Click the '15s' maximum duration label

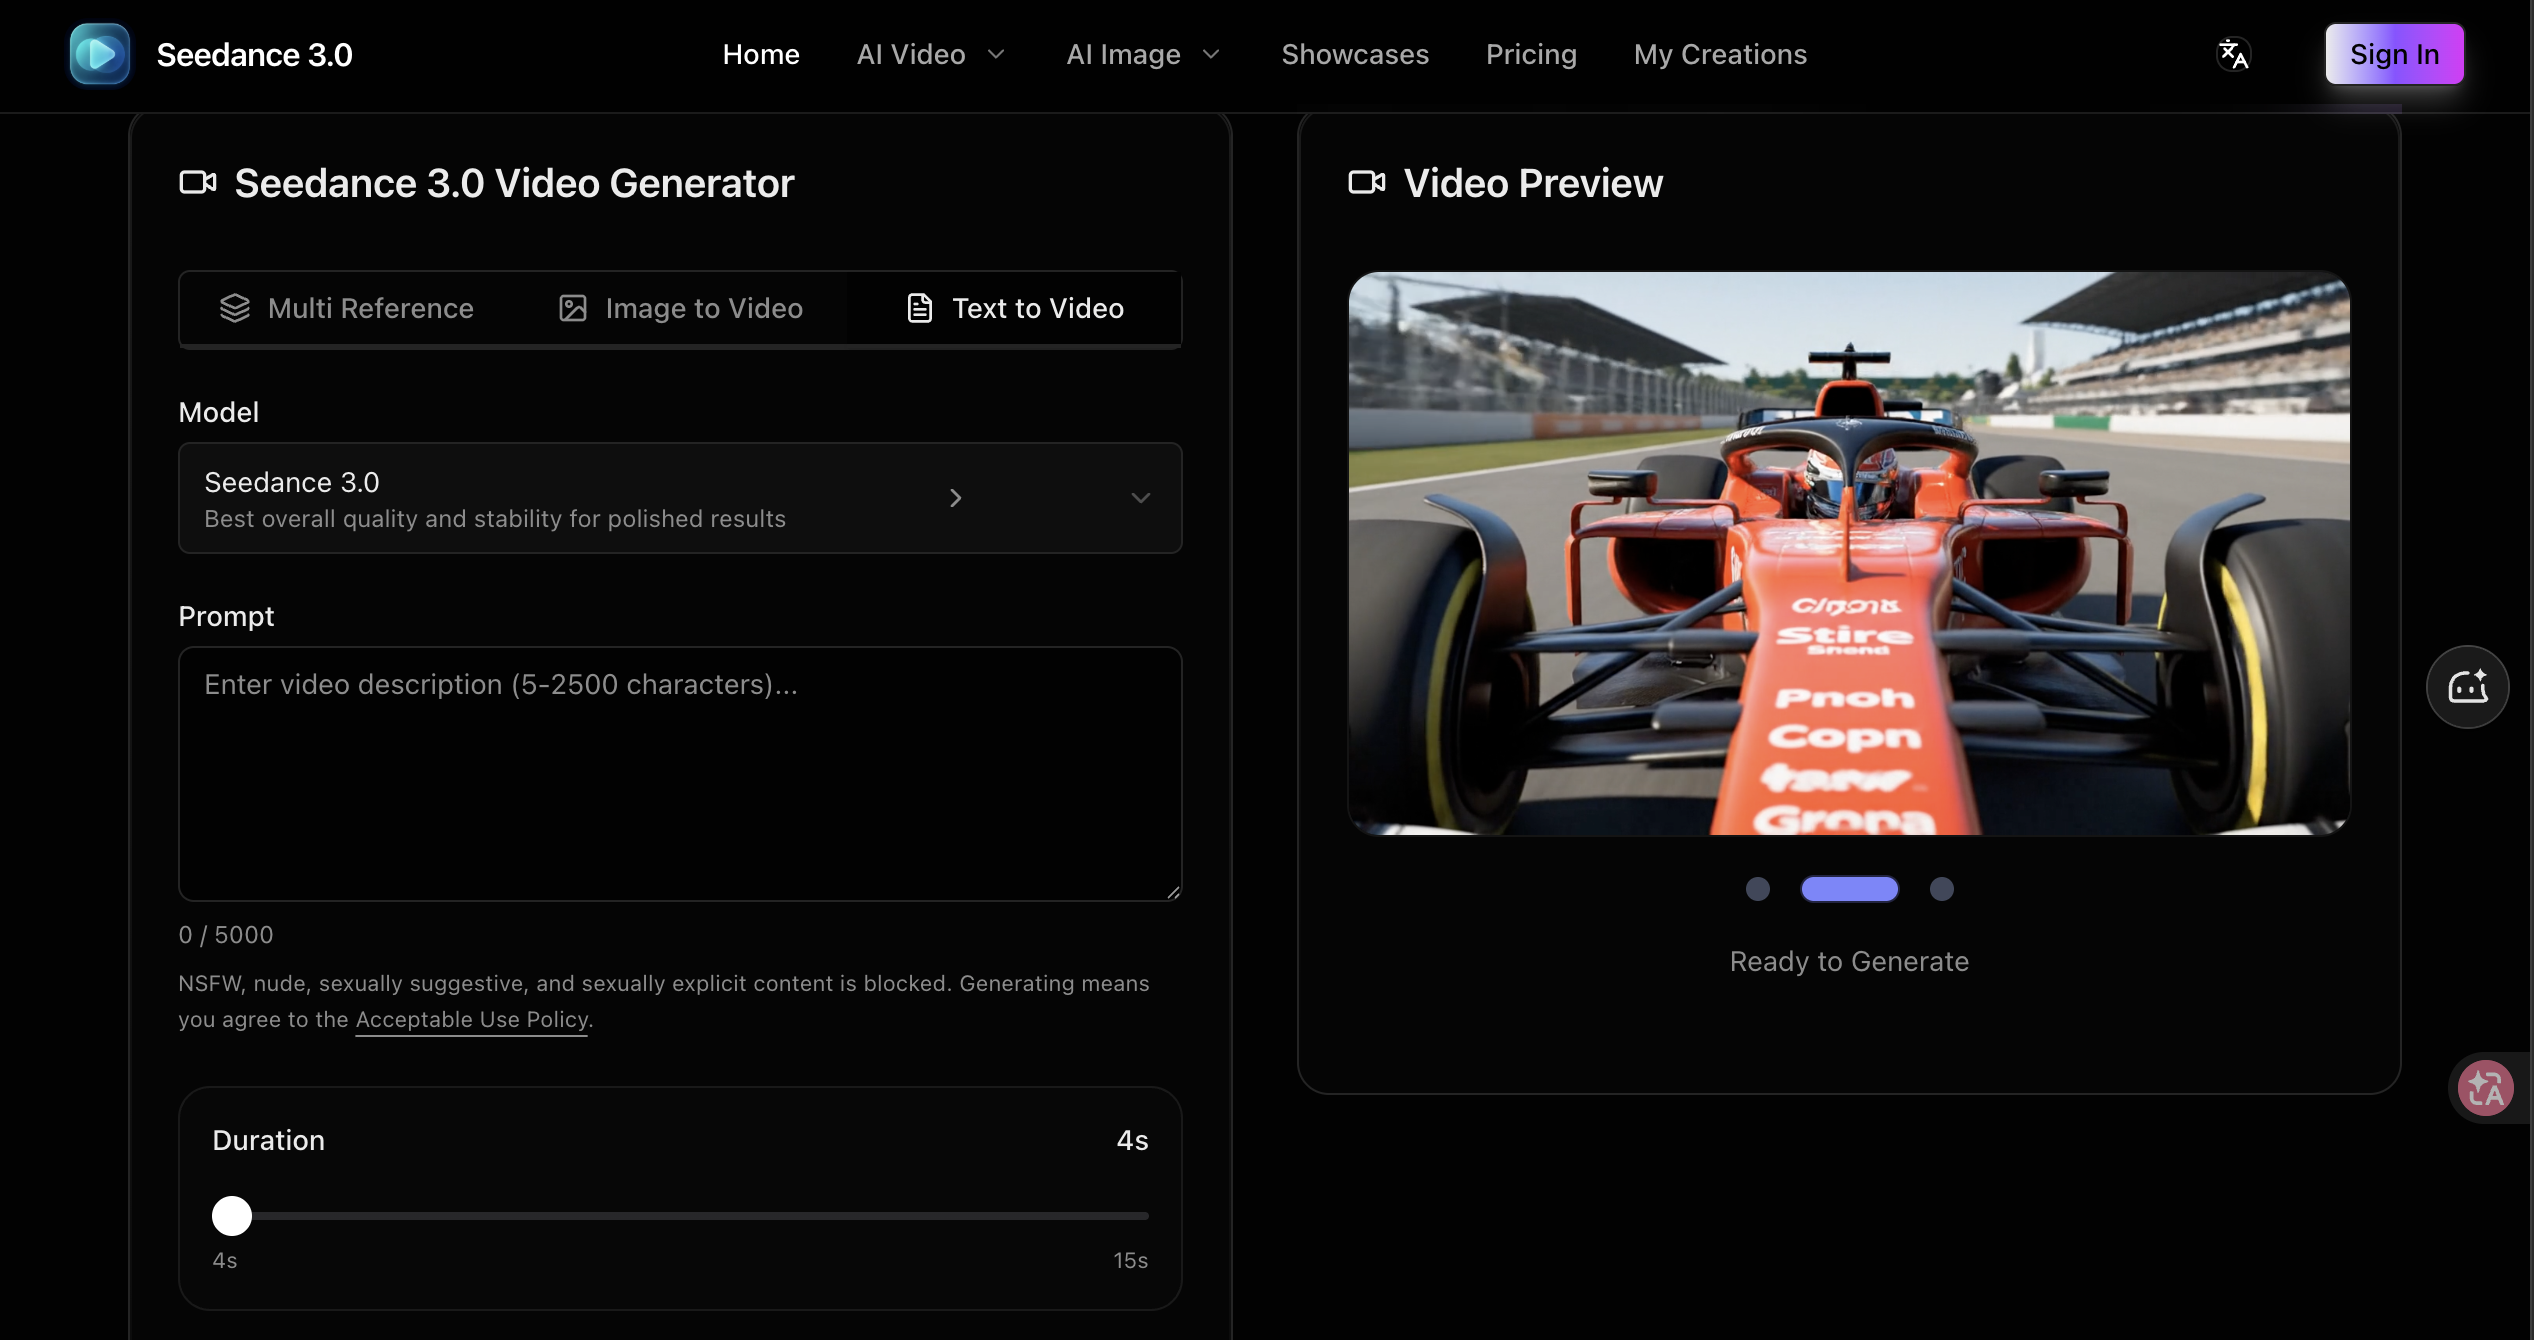pyautogui.click(x=1131, y=1260)
